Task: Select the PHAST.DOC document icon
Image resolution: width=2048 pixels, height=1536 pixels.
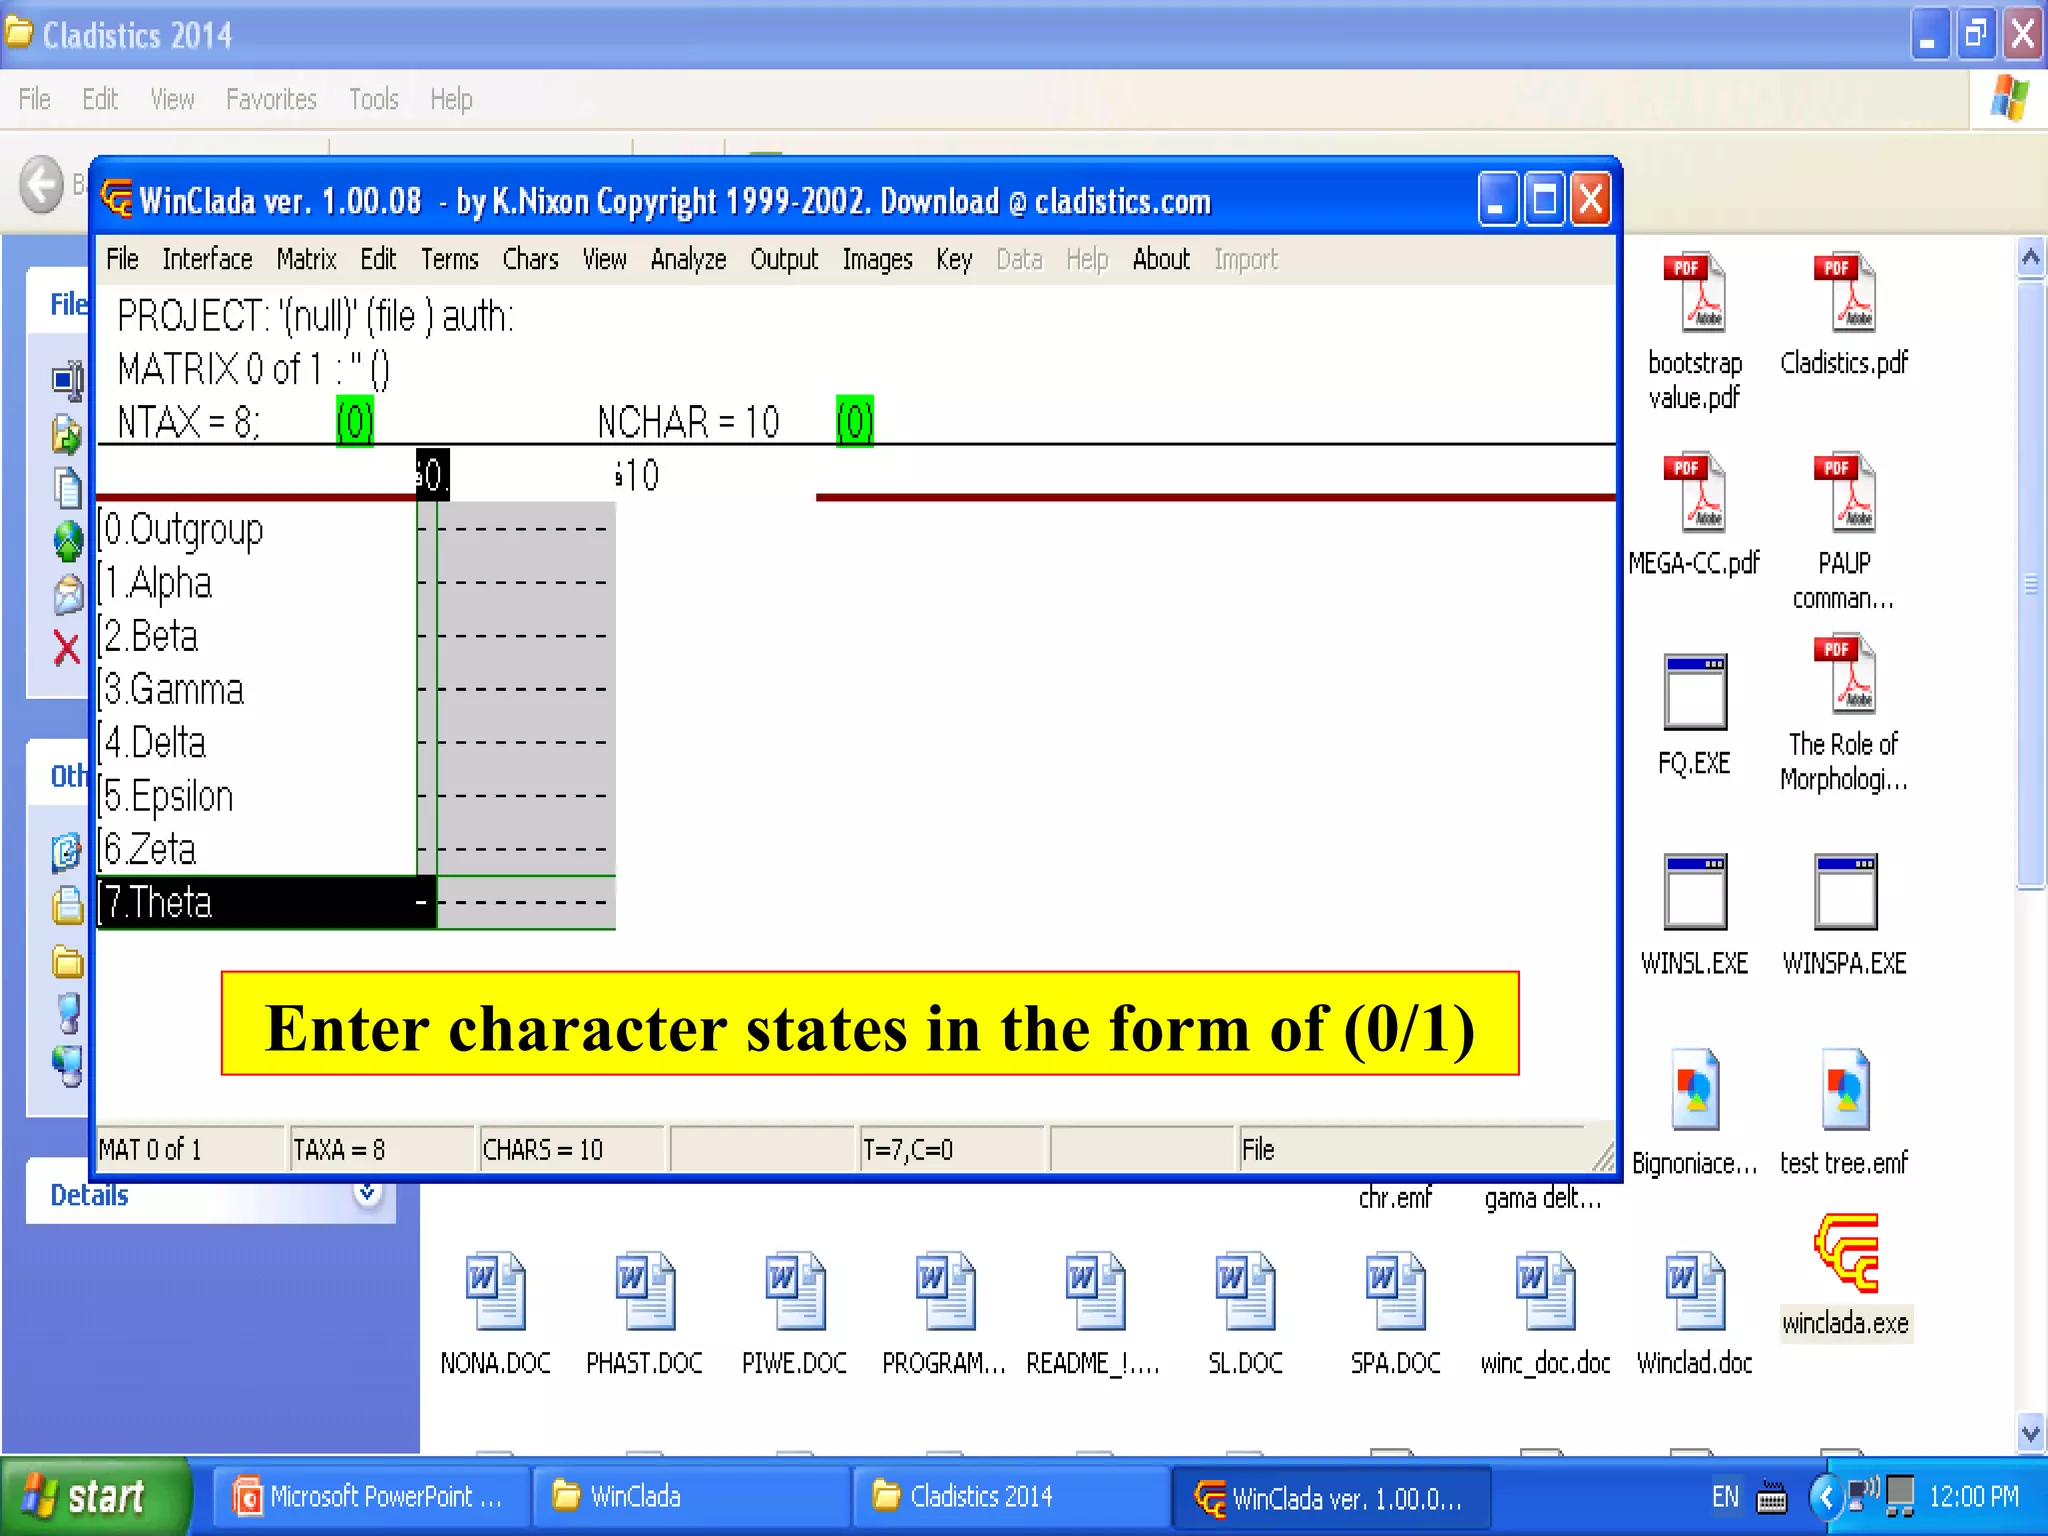Action: (645, 1291)
